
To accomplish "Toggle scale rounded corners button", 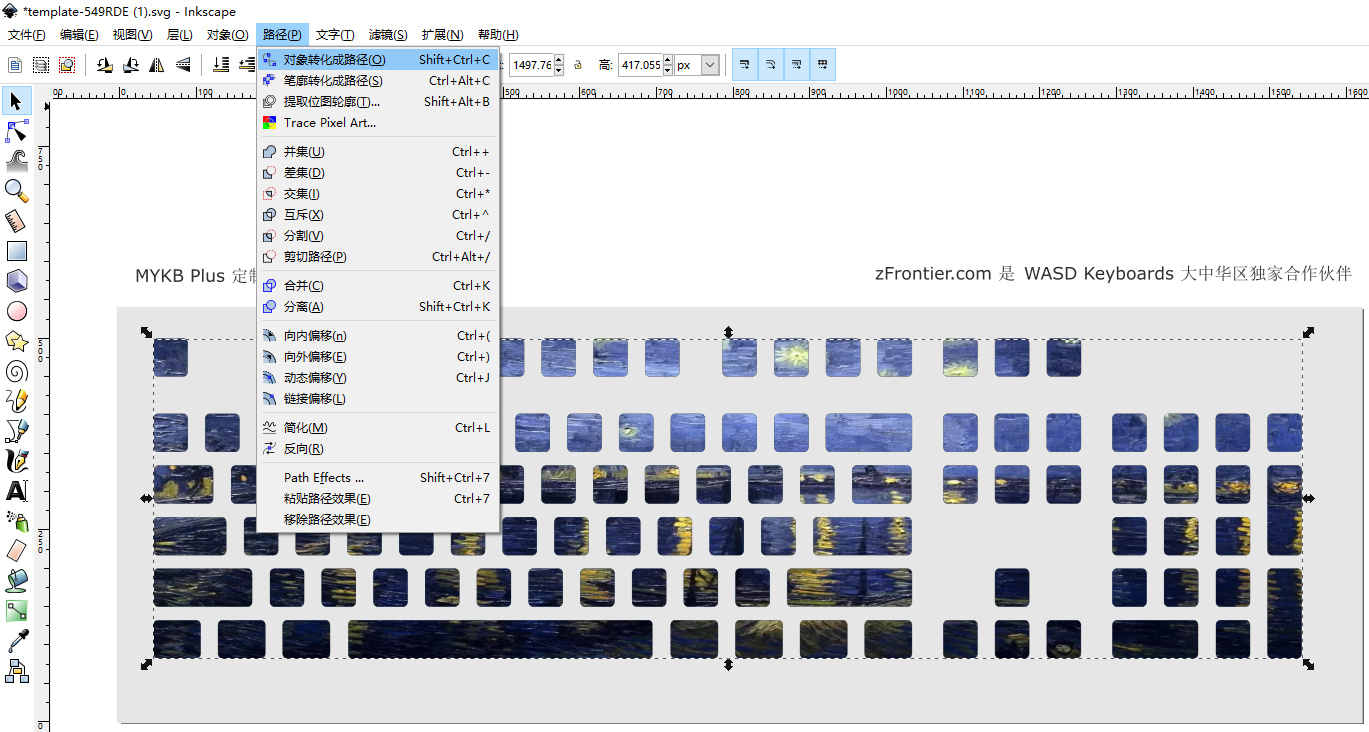I will pyautogui.click(x=771, y=65).
